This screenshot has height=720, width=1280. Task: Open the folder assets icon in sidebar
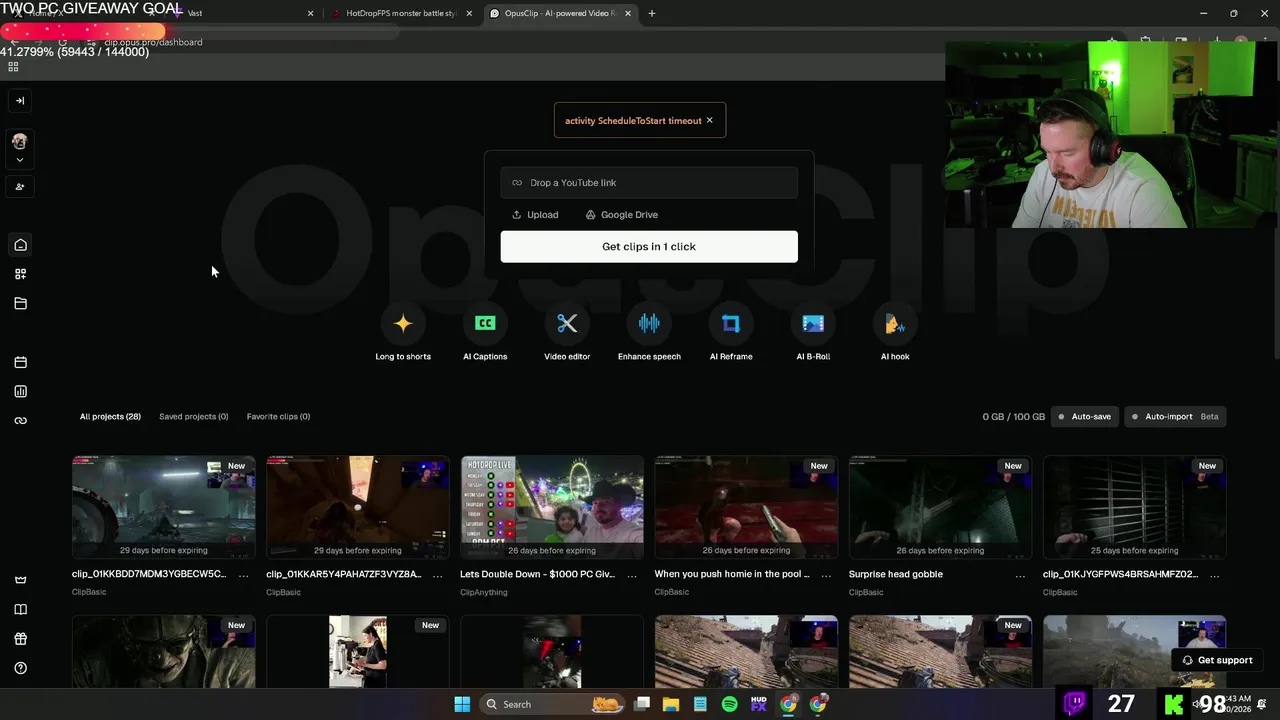20,303
